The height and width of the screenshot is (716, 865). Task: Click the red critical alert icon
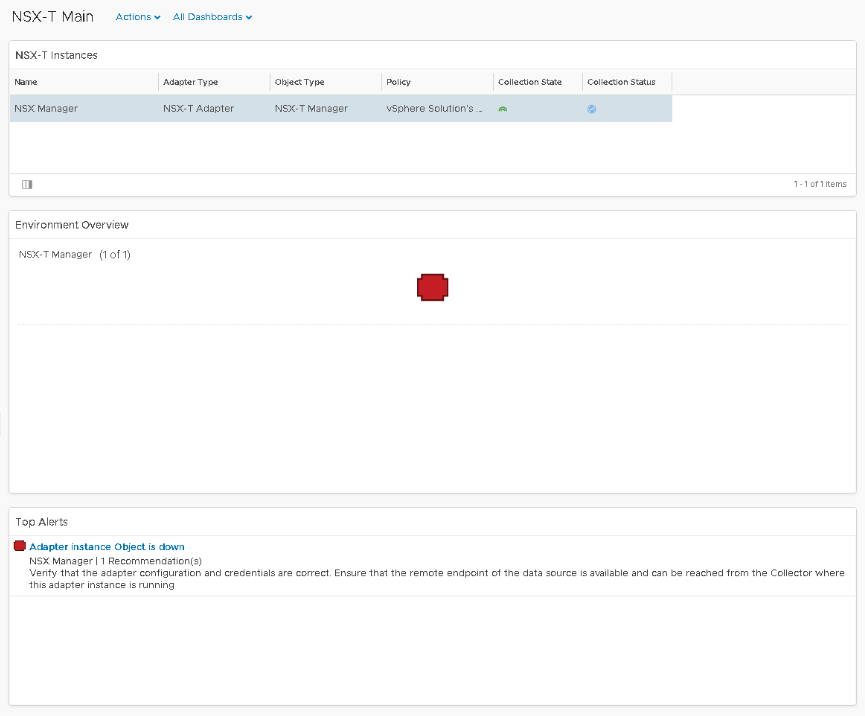20,546
